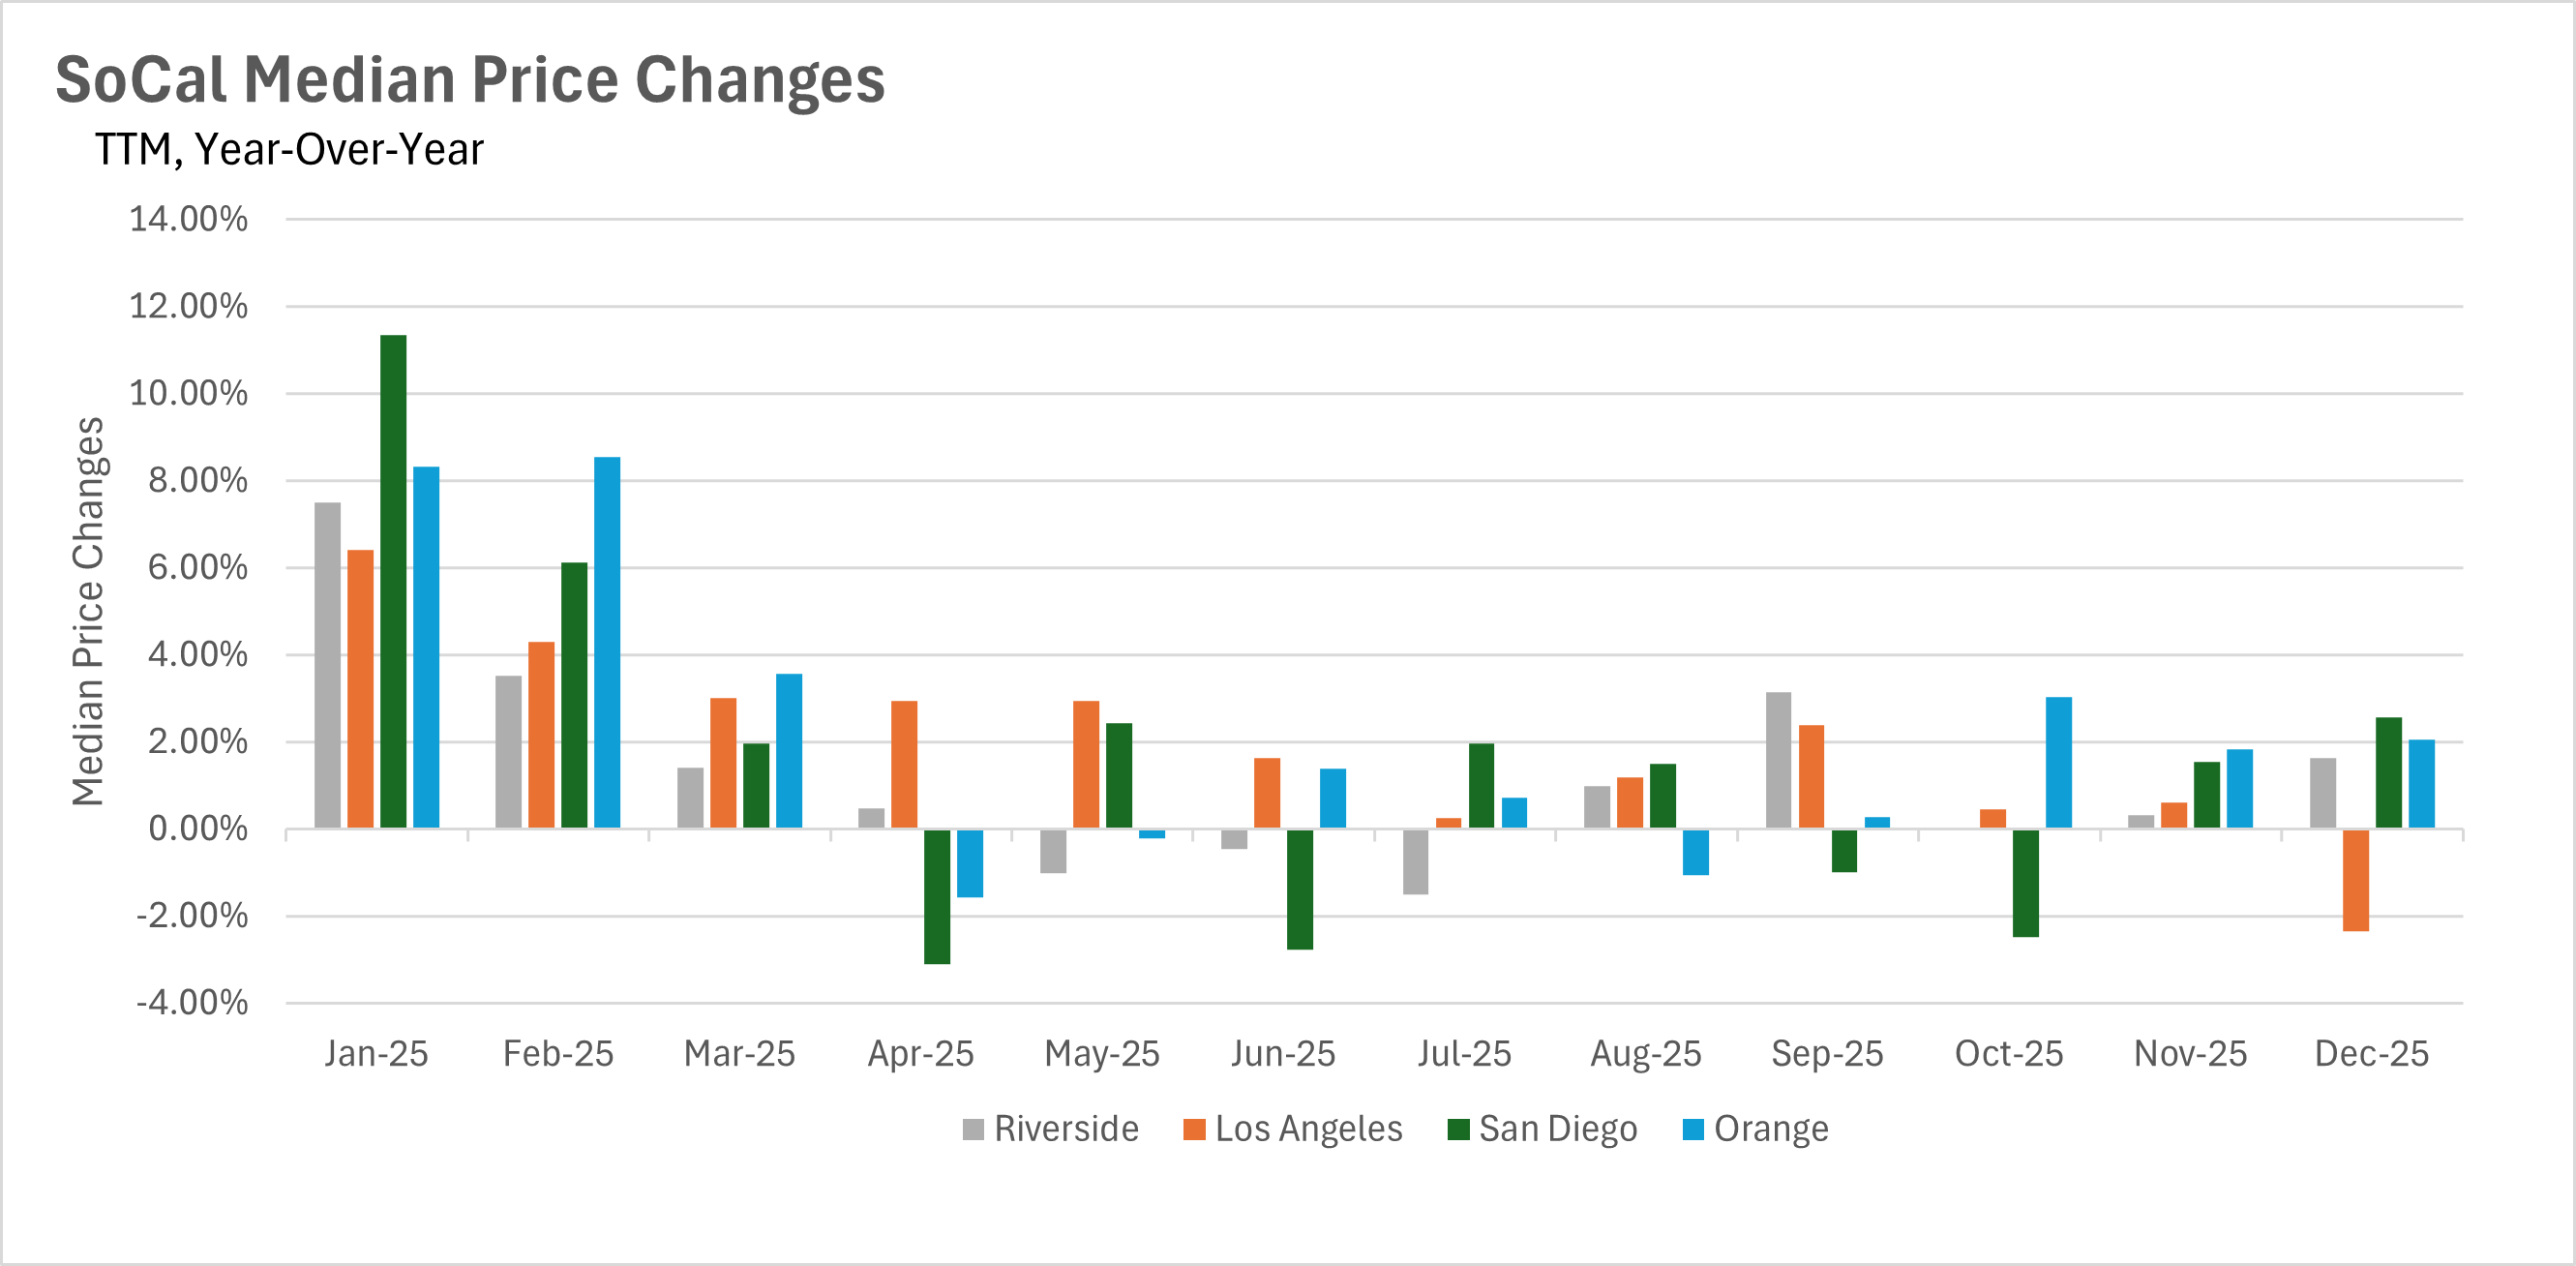Click the -4.00% vertical axis label
Viewport: 2576px width, 1266px height.
click(x=192, y=1002)
